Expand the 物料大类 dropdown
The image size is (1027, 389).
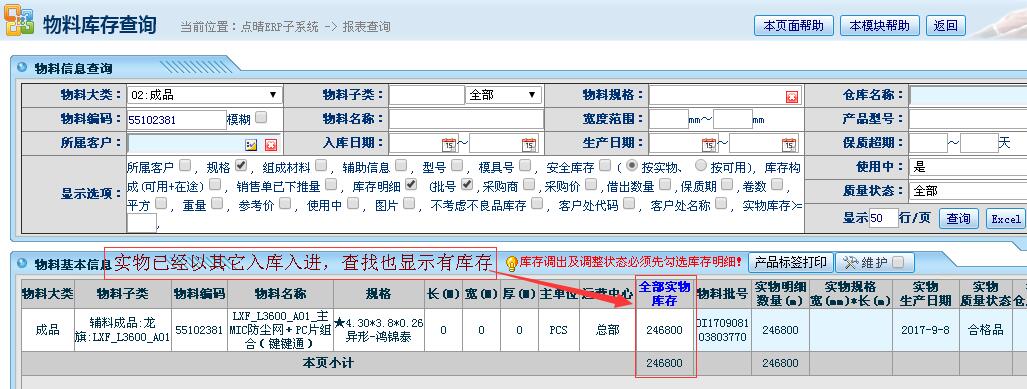[x=205, y=95]
